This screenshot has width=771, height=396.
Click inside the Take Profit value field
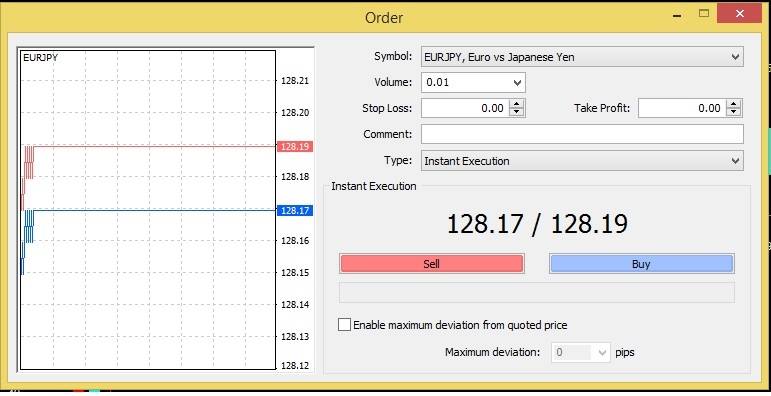coord(683,108)
